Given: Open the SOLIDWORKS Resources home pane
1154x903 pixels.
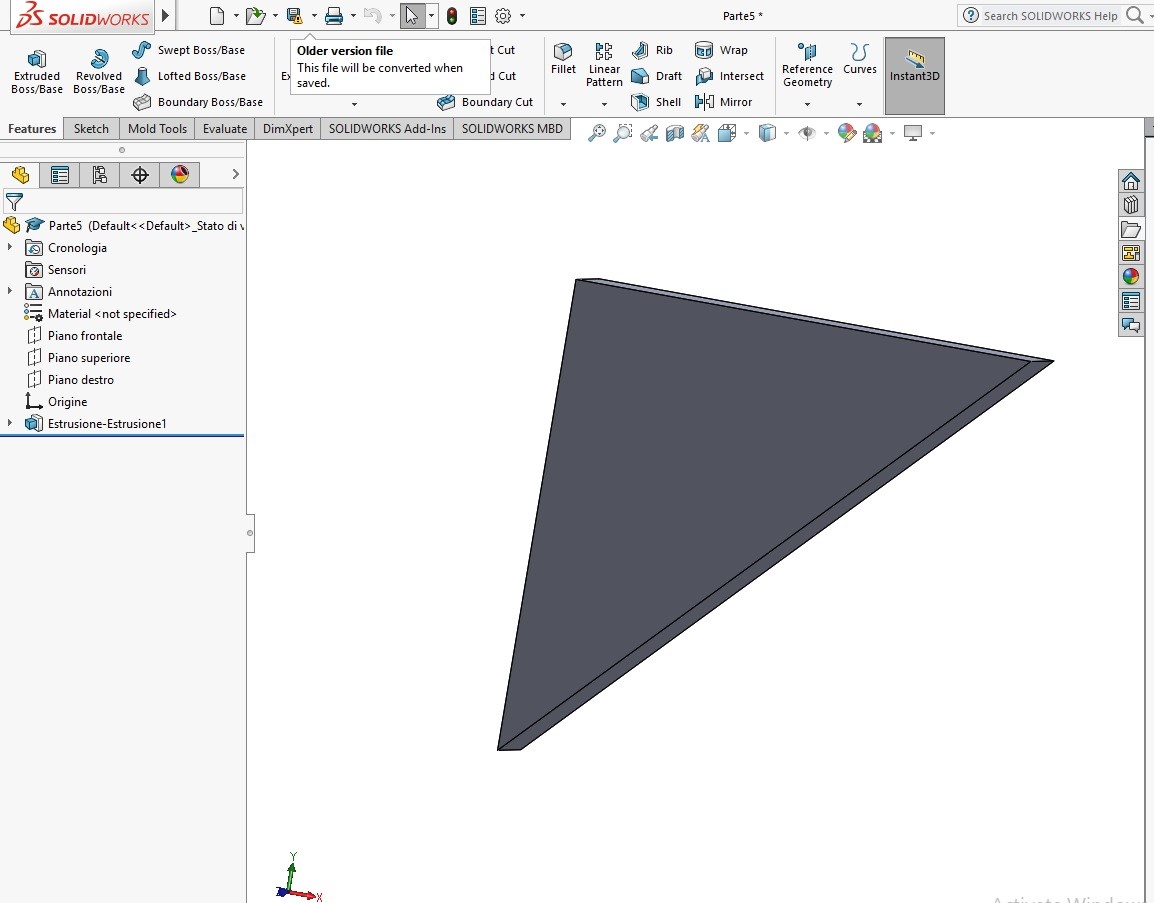Looking at the screenshot, I should 1130,180.
